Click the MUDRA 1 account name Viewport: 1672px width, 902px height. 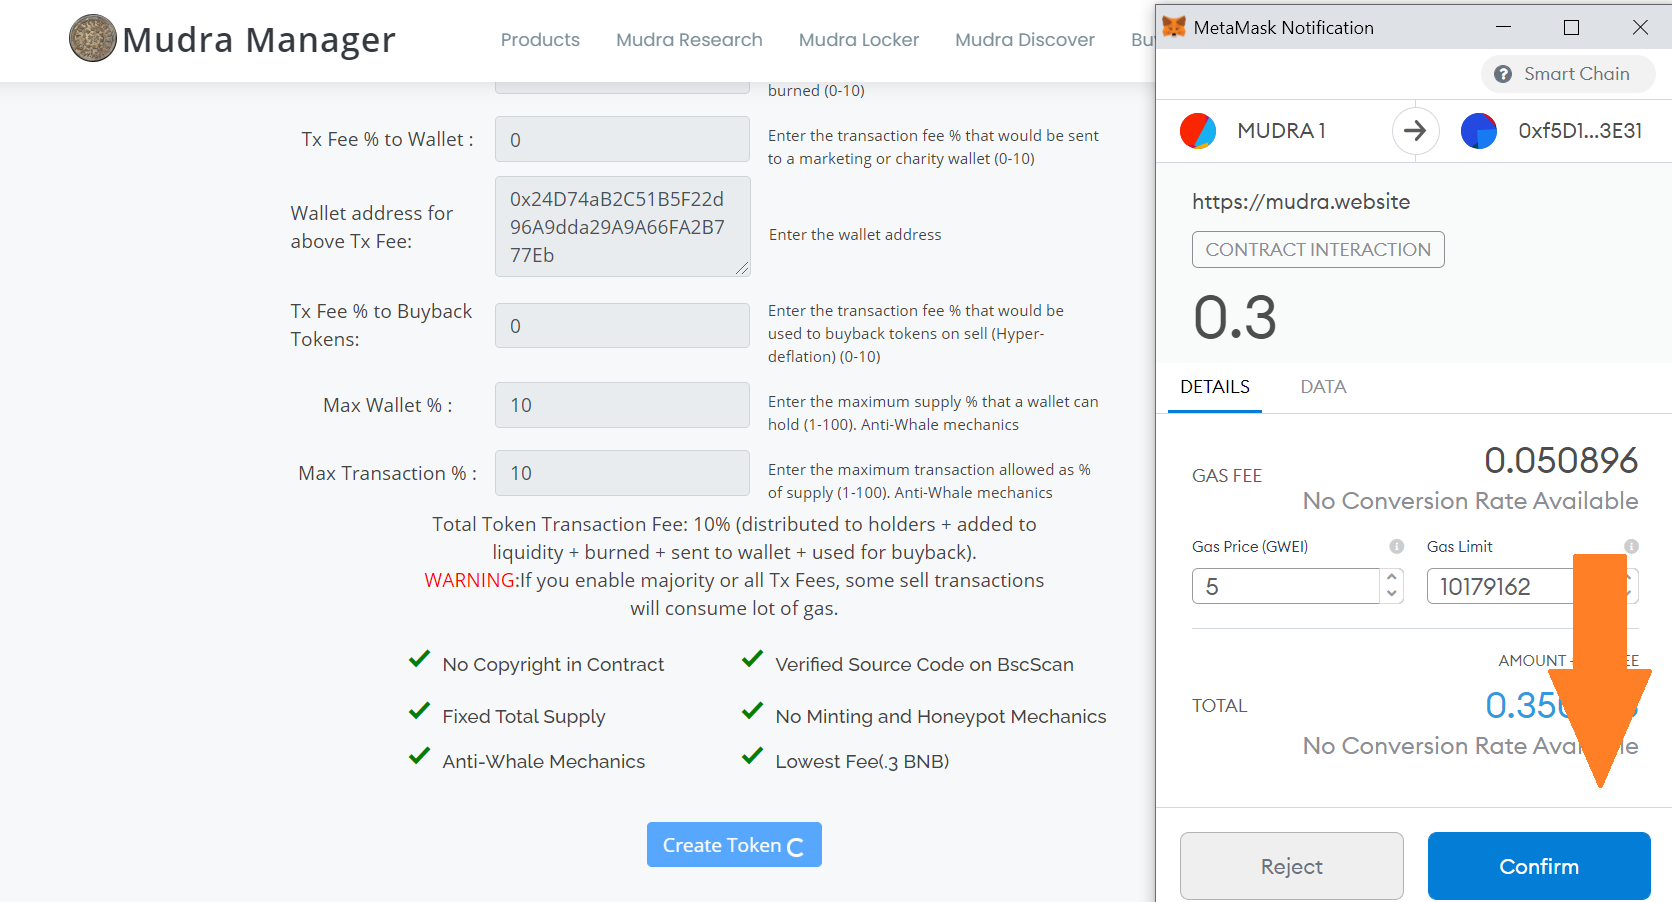[x=1281, y=131]
